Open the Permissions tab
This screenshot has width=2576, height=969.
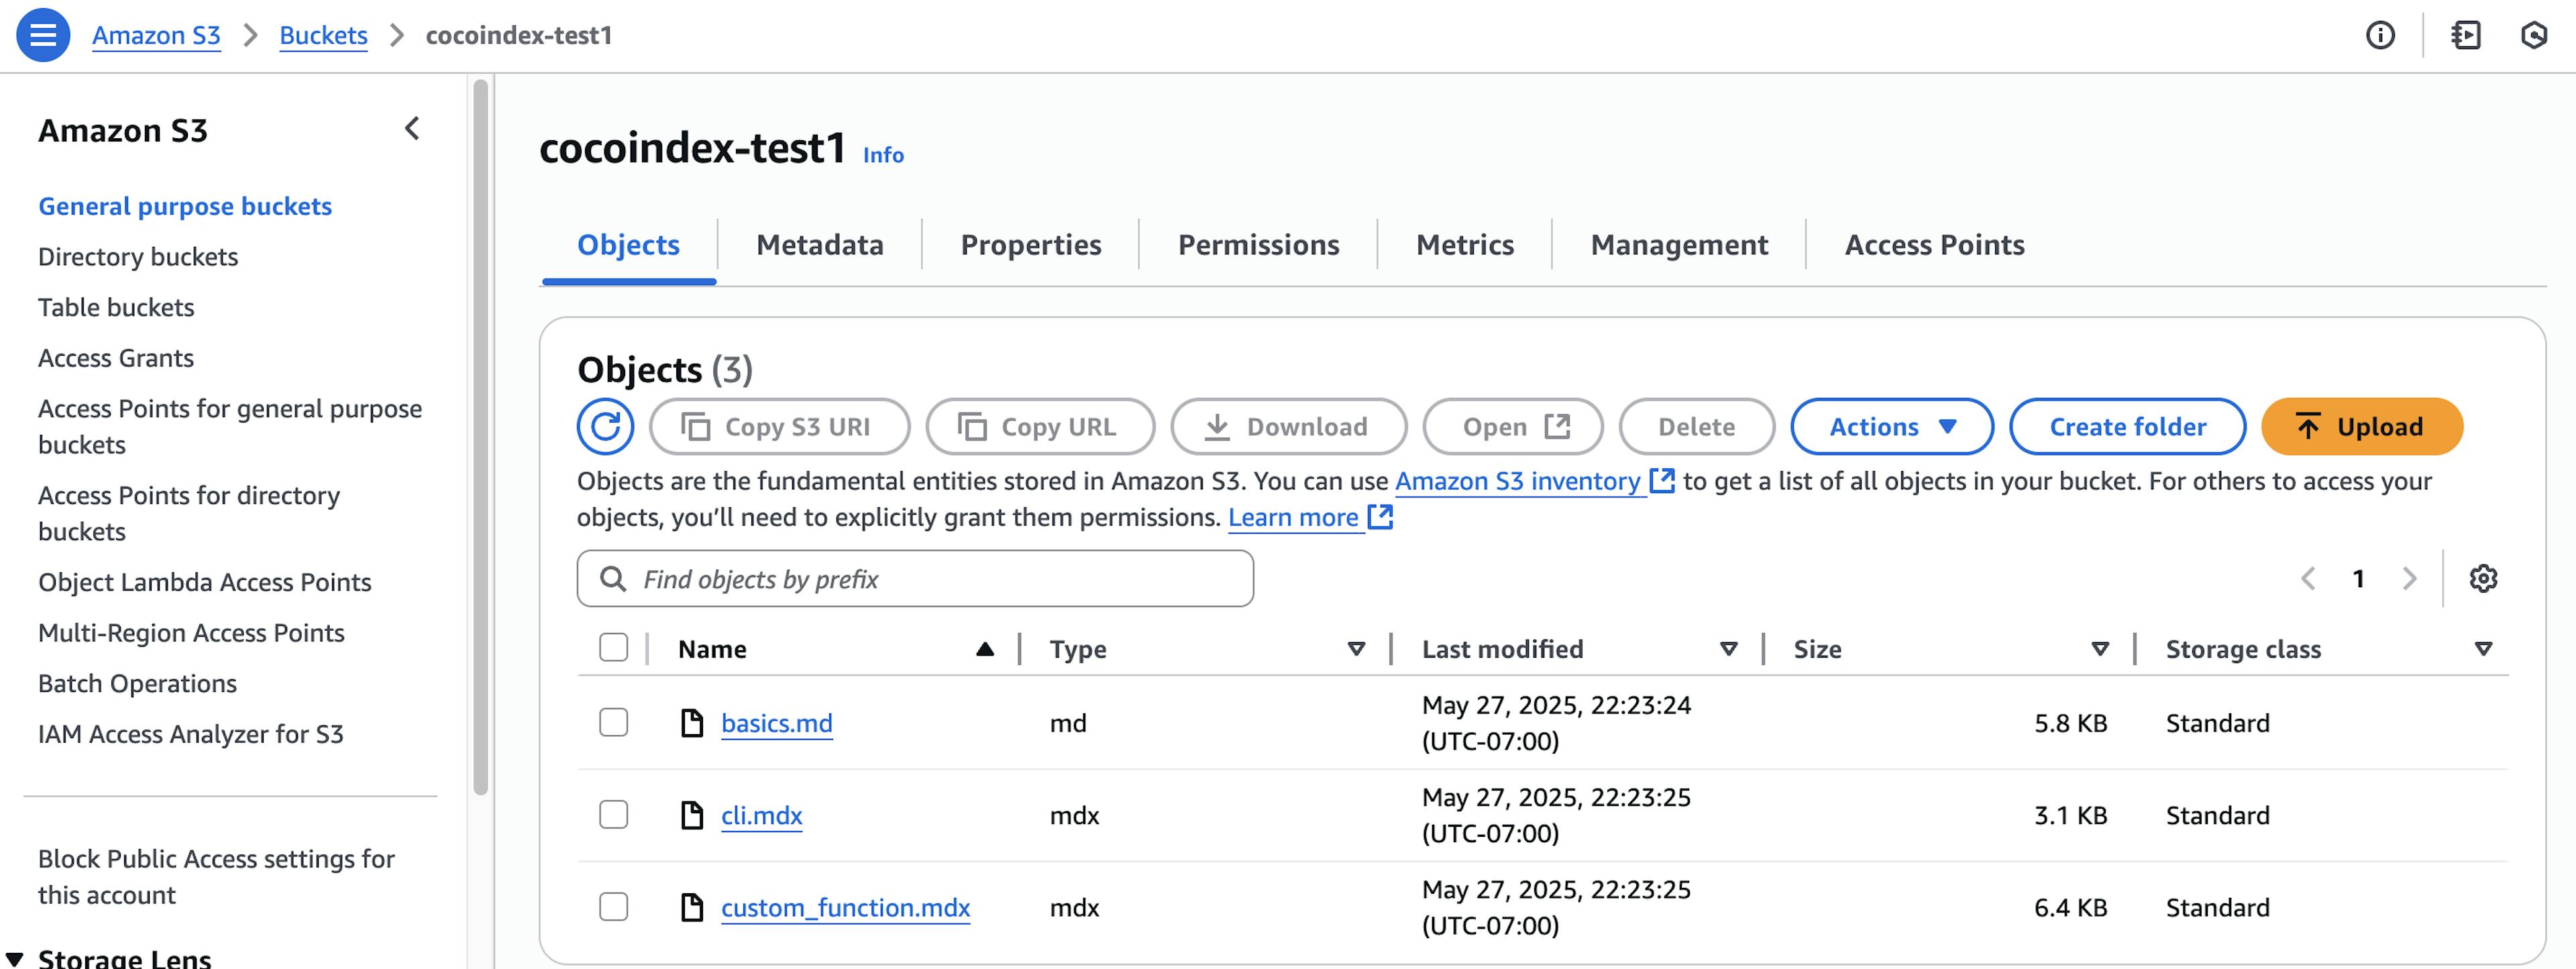[x=1258, y=245]
